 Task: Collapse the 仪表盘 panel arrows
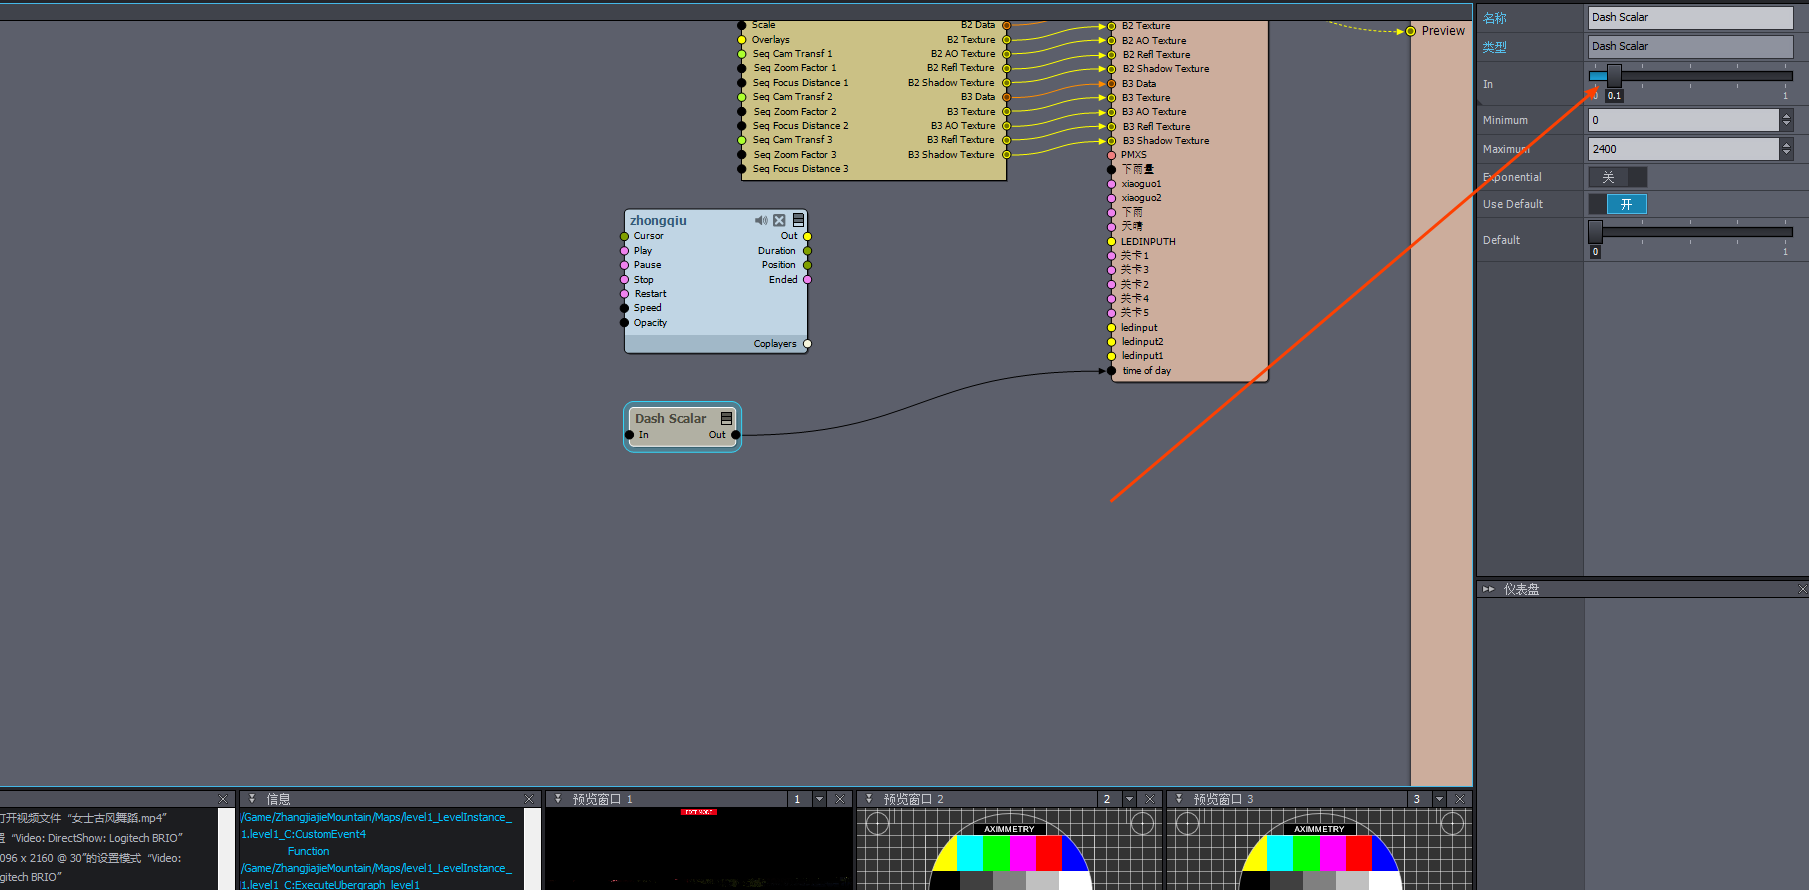[x=1488, y=589]
